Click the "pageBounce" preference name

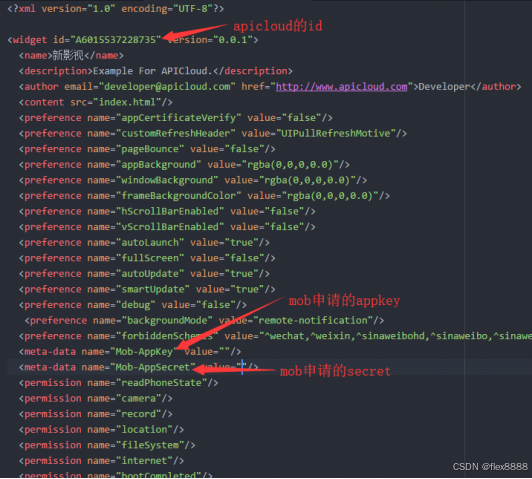[150, 149]
